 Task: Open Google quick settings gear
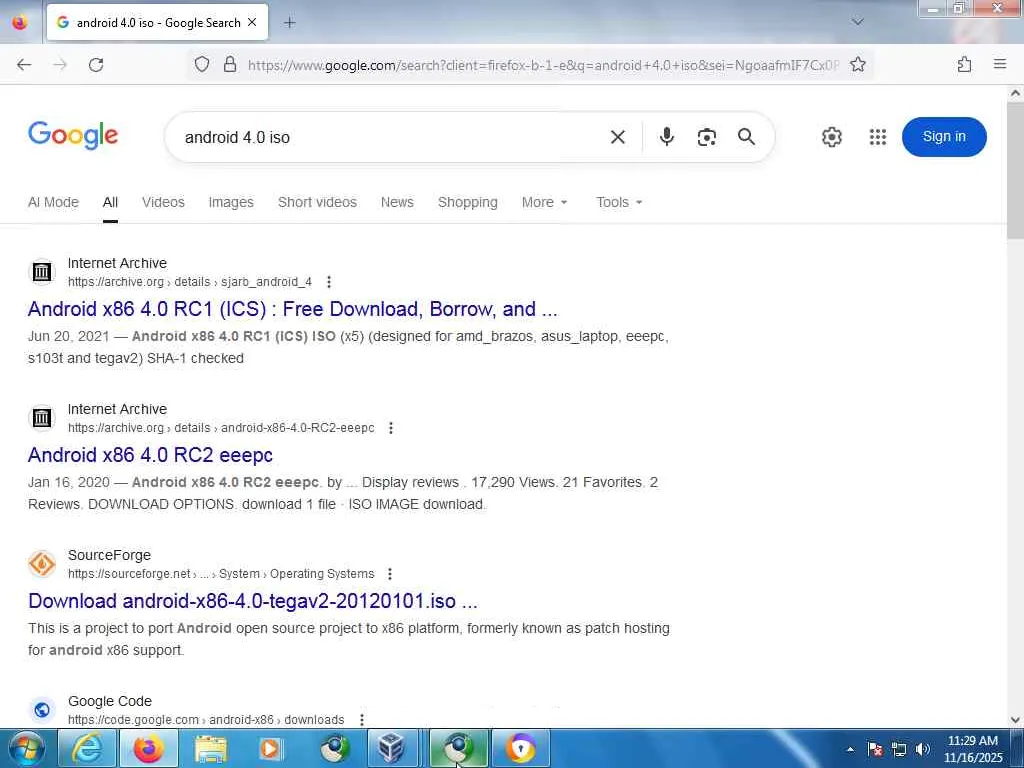point(831,137)
